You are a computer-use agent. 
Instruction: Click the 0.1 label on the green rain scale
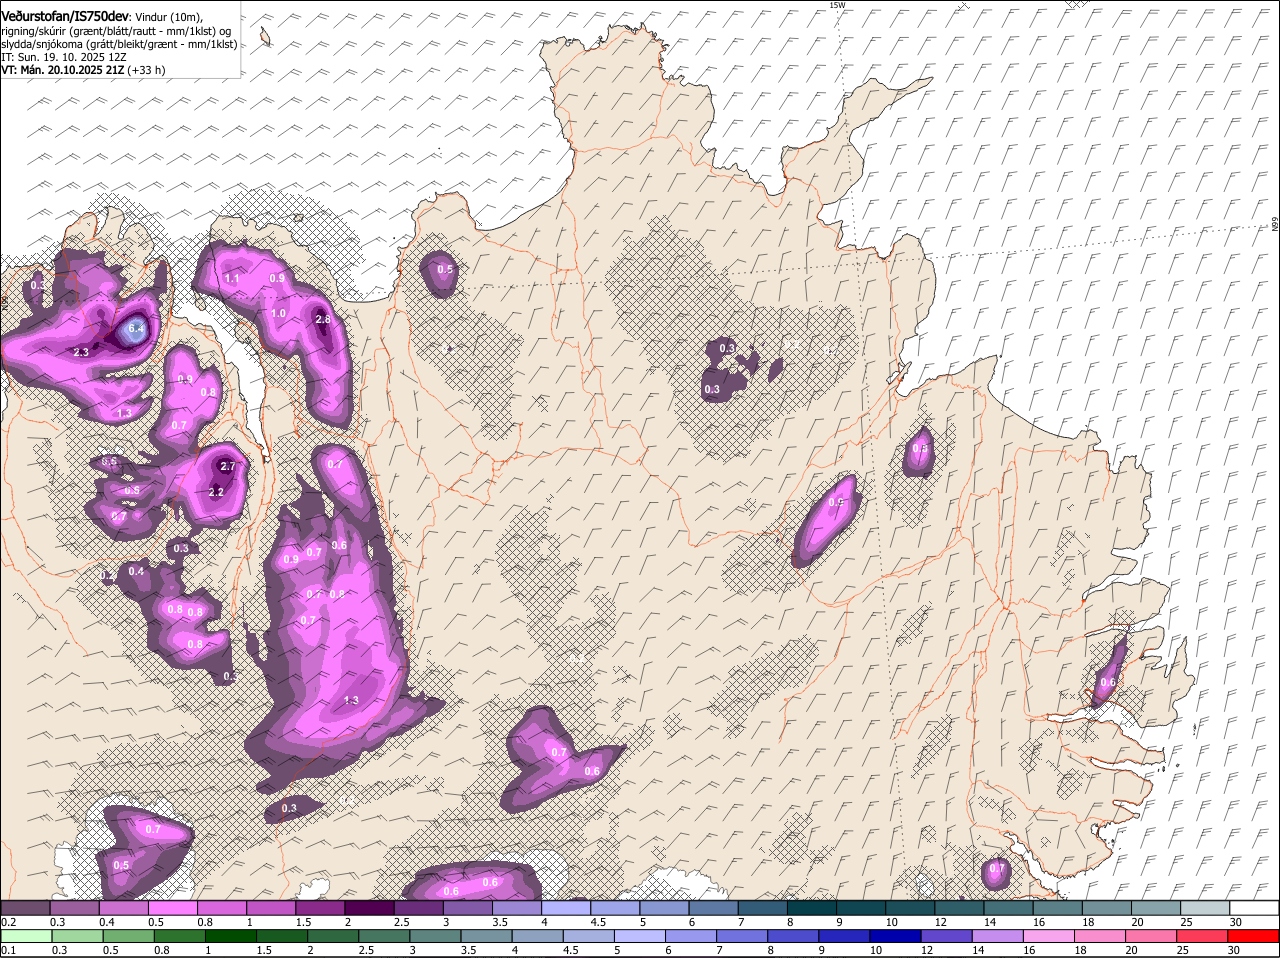8,950
